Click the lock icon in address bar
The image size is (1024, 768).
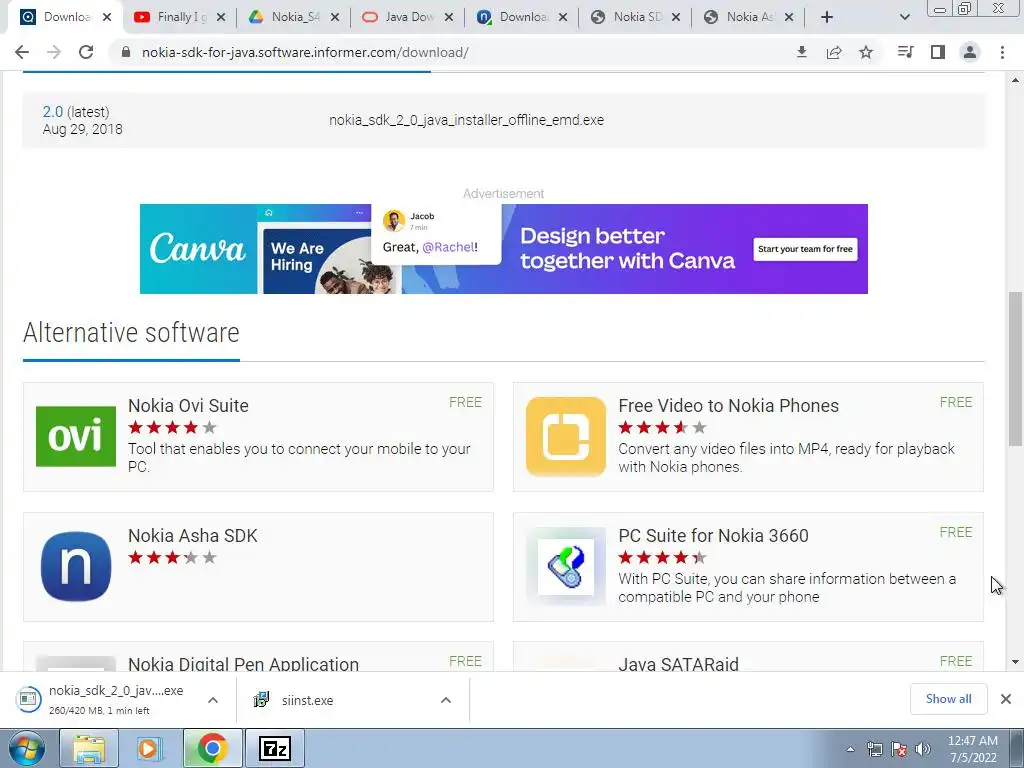tap(126, 52)
